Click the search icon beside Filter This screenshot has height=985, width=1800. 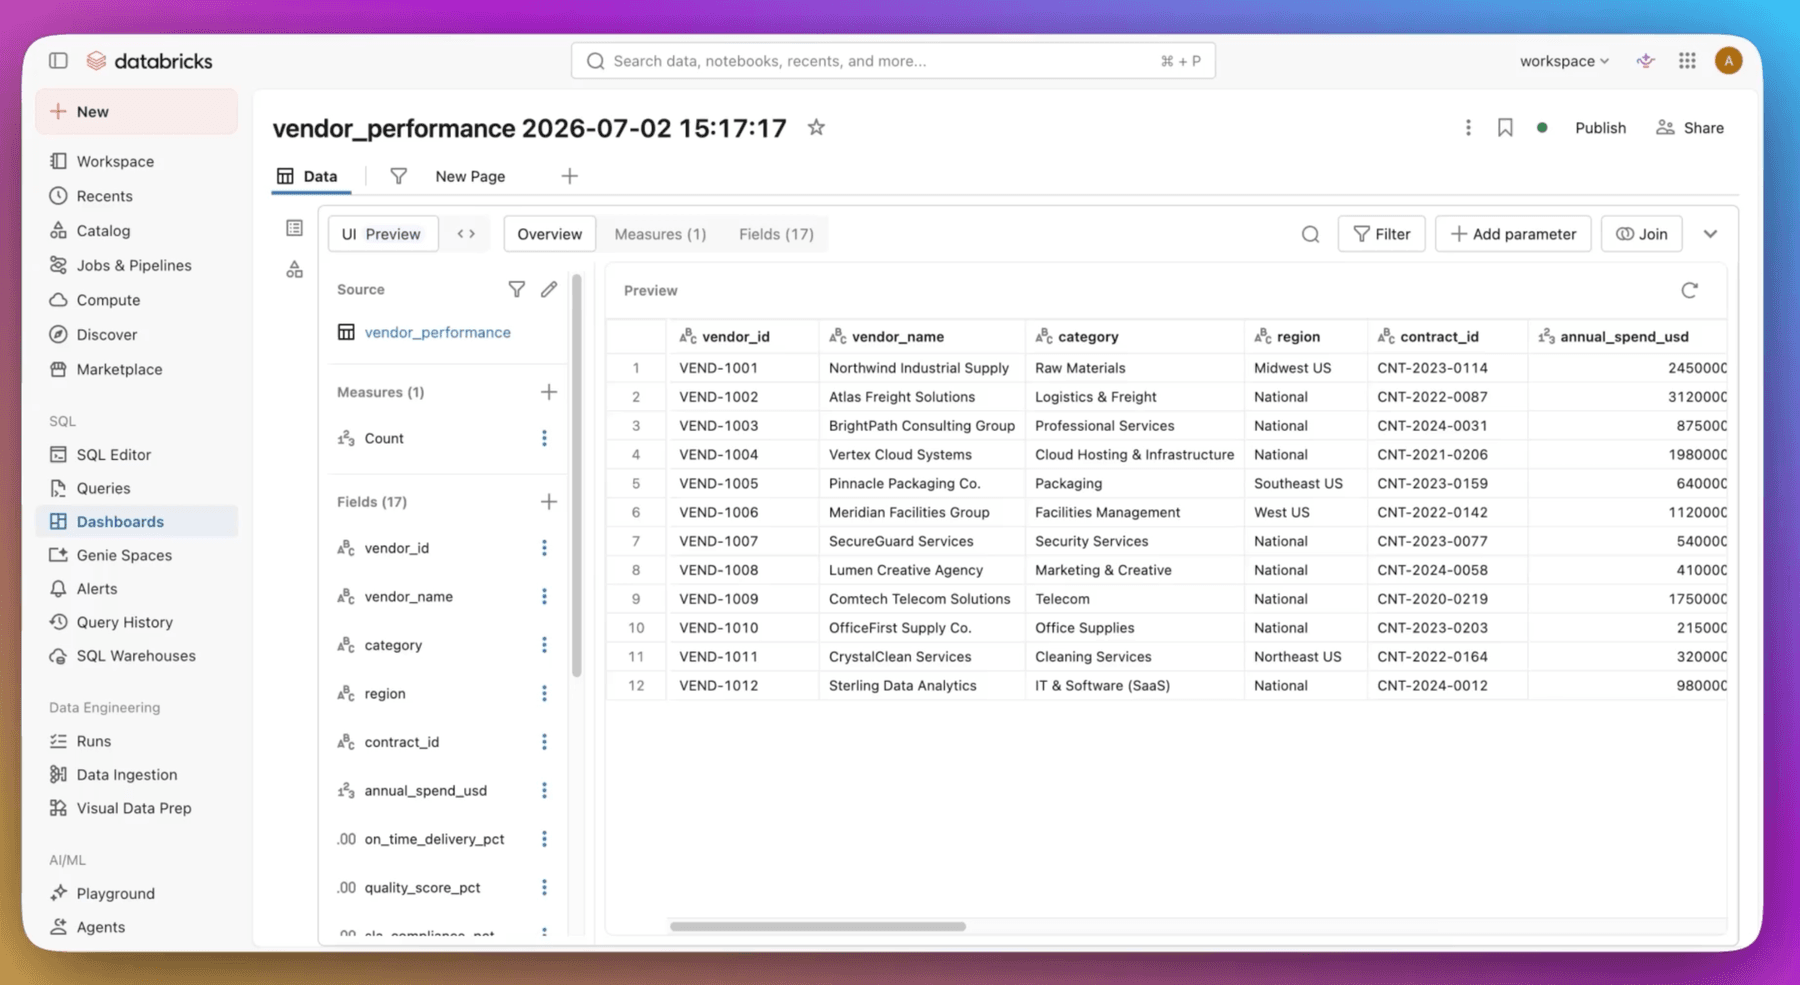coord(1310,234)
